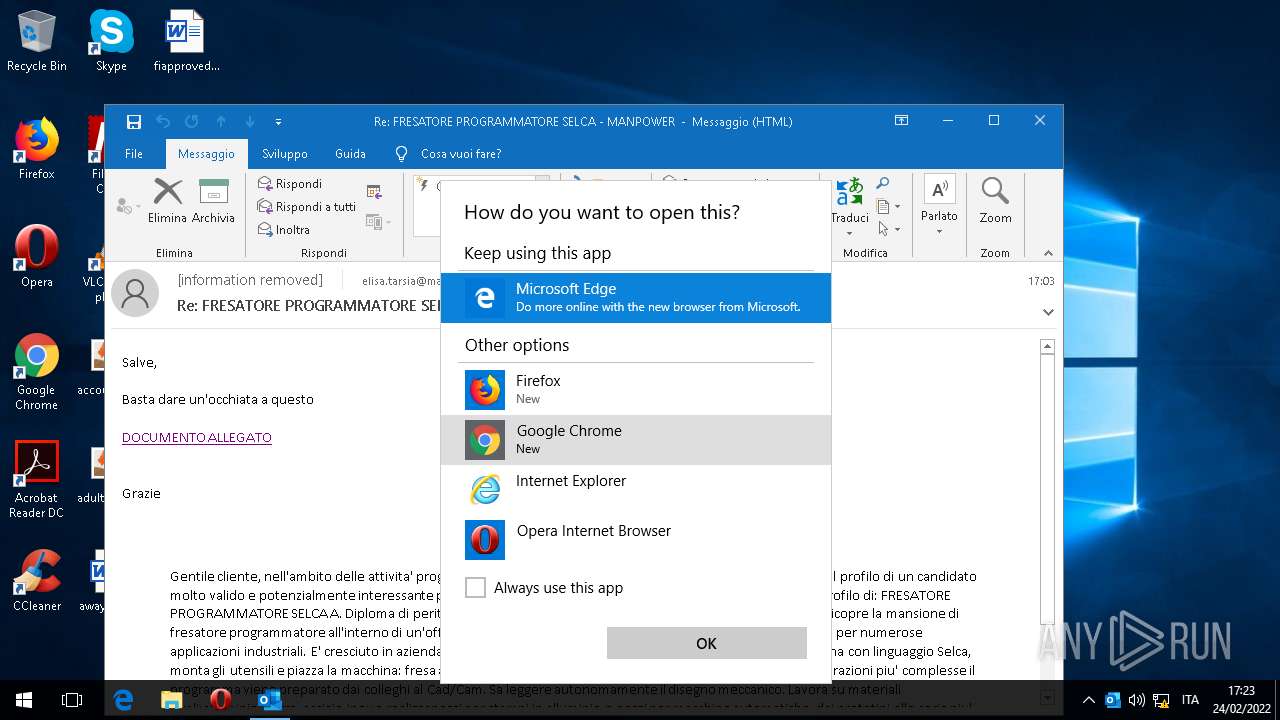Click Next item down arrow in quick access toolbar
The image size is (1280, 720).
[x=249, y=121]
